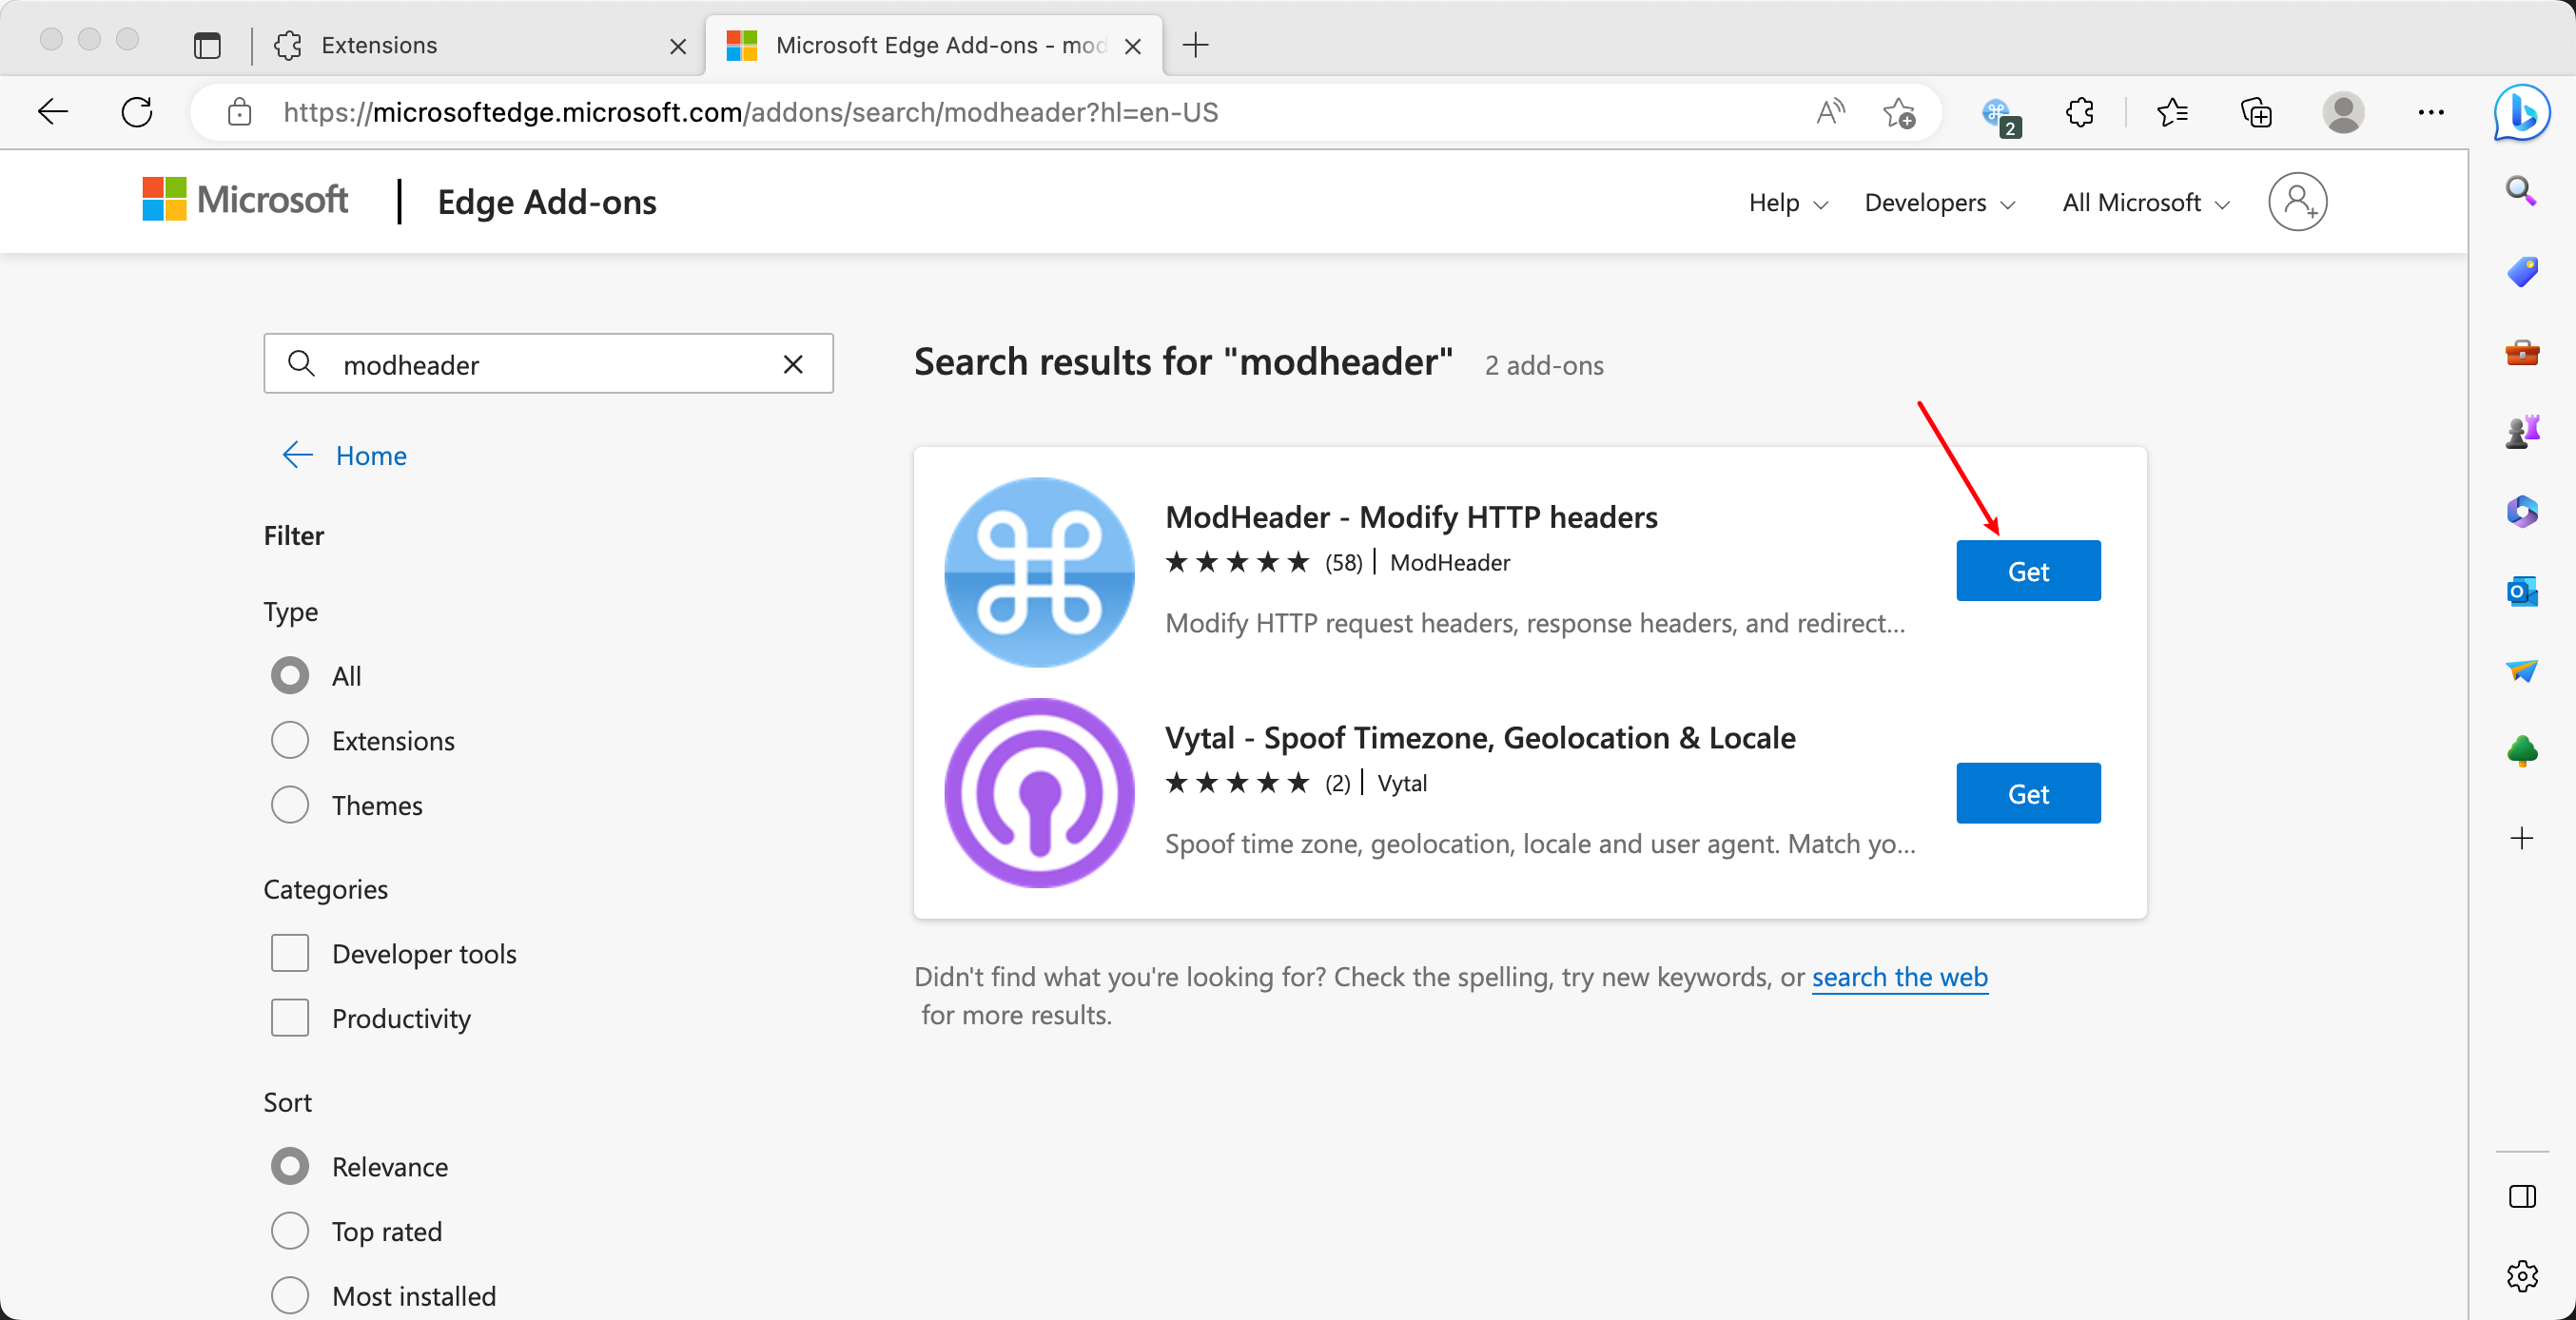Open Settings and more menu

(x=2430, y=112)
